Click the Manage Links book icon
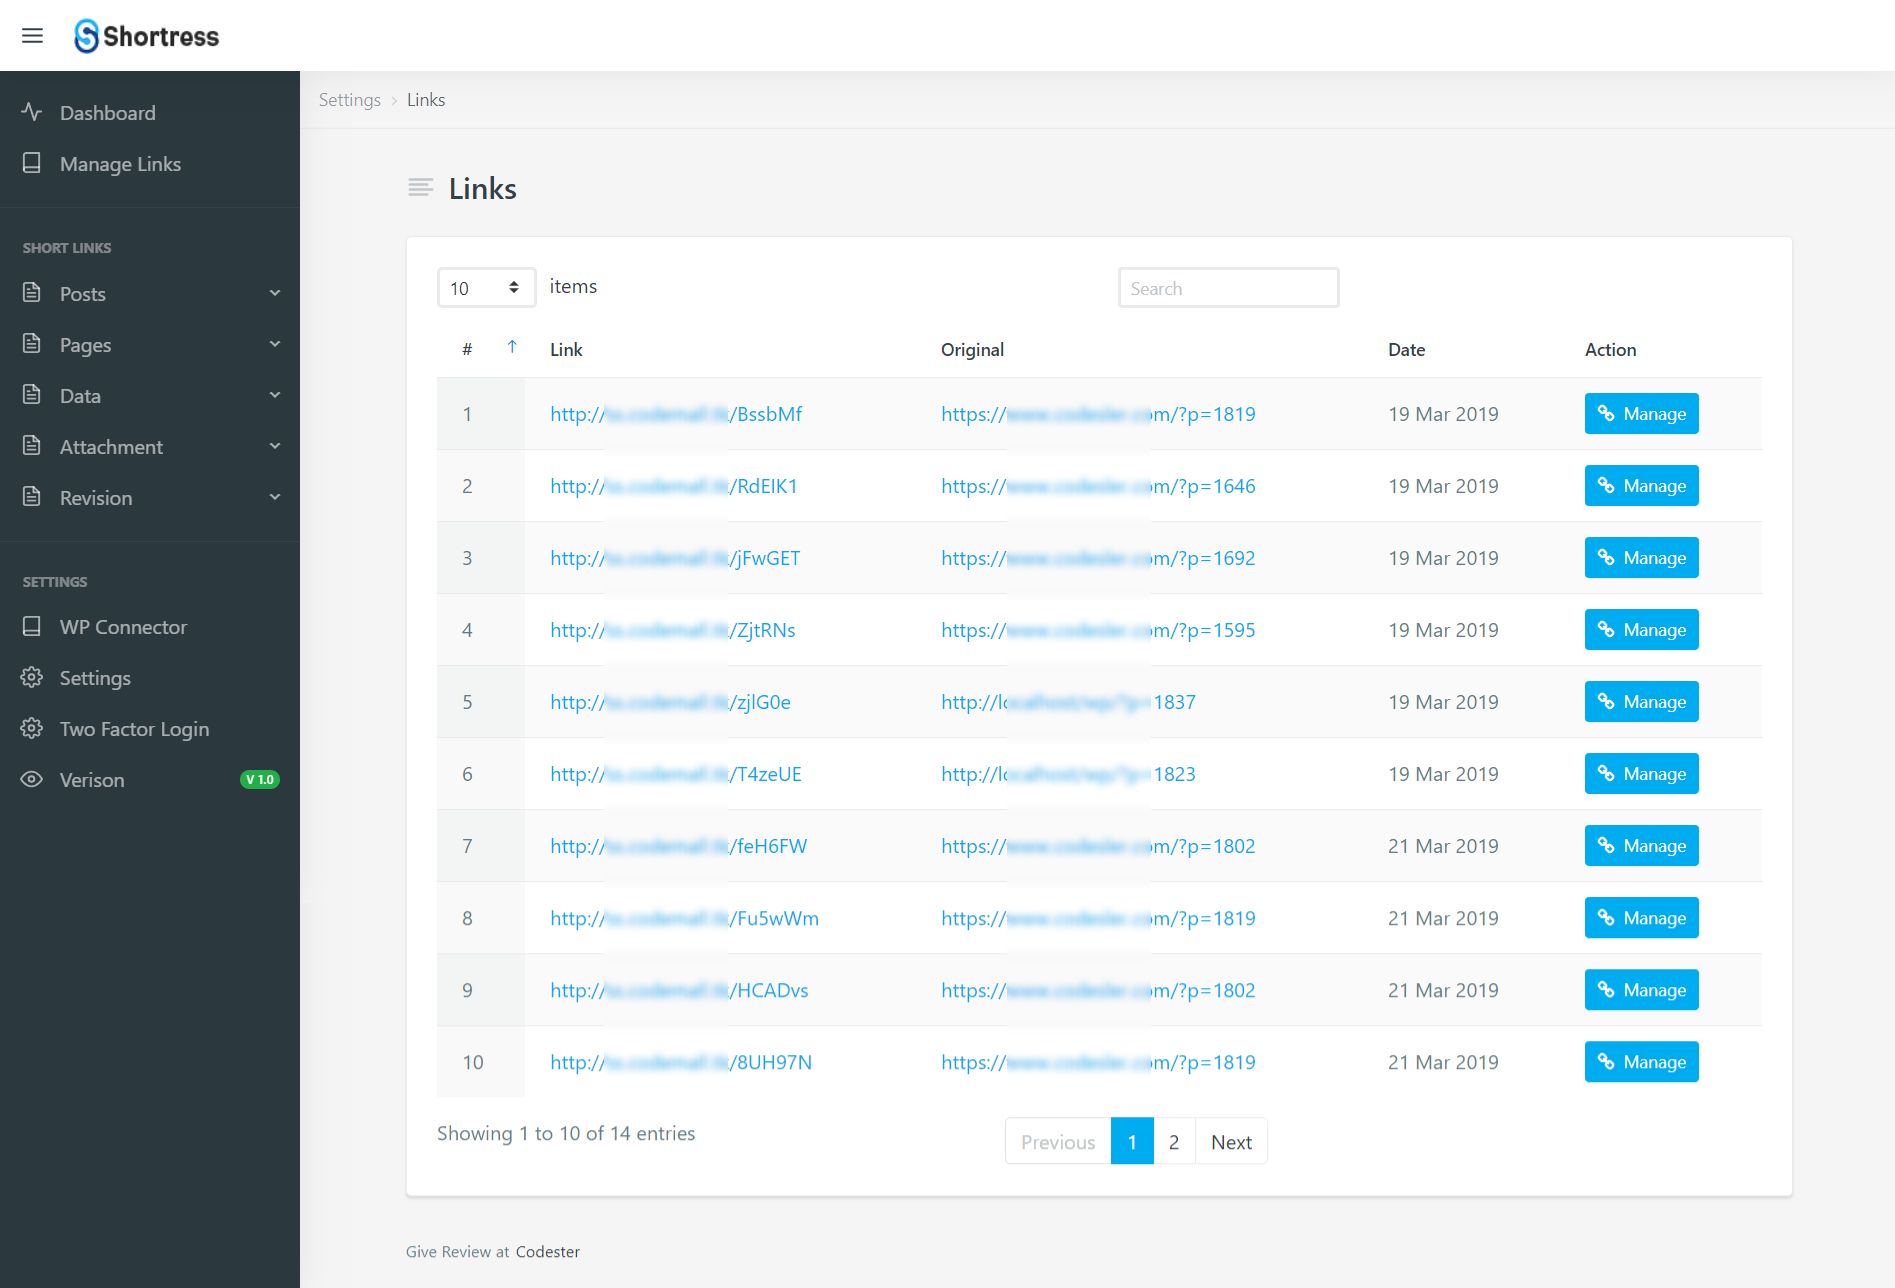Screen dimensions: 1895x1288 [32, 163]
